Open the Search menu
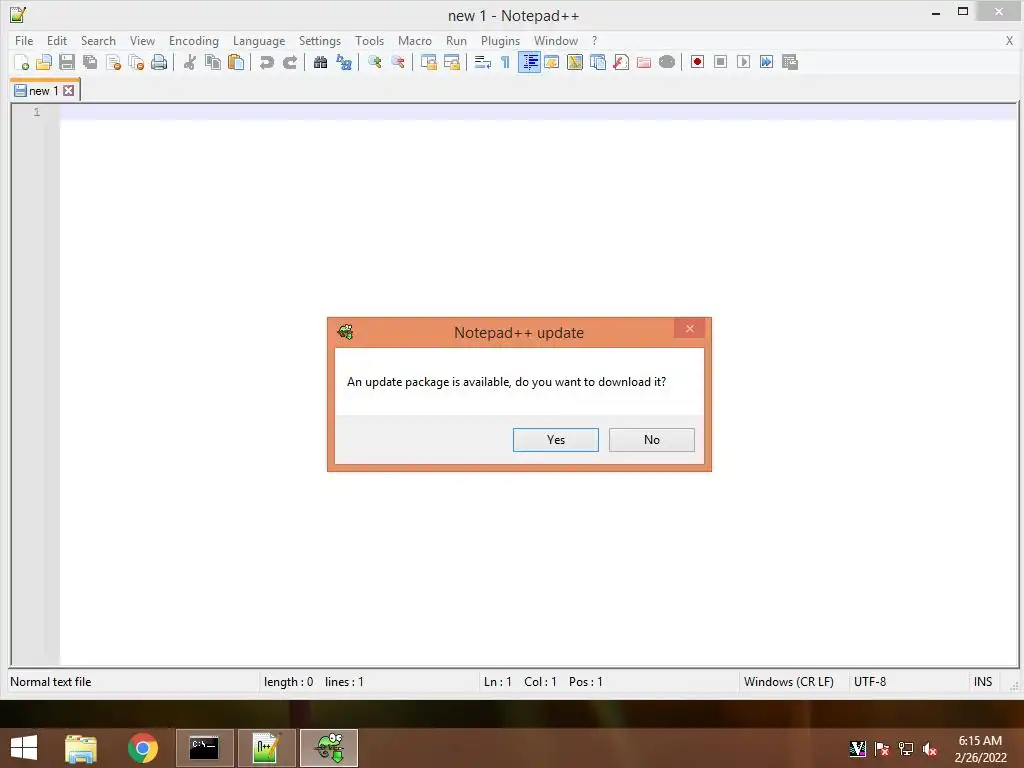 click(x=98, y=40)
